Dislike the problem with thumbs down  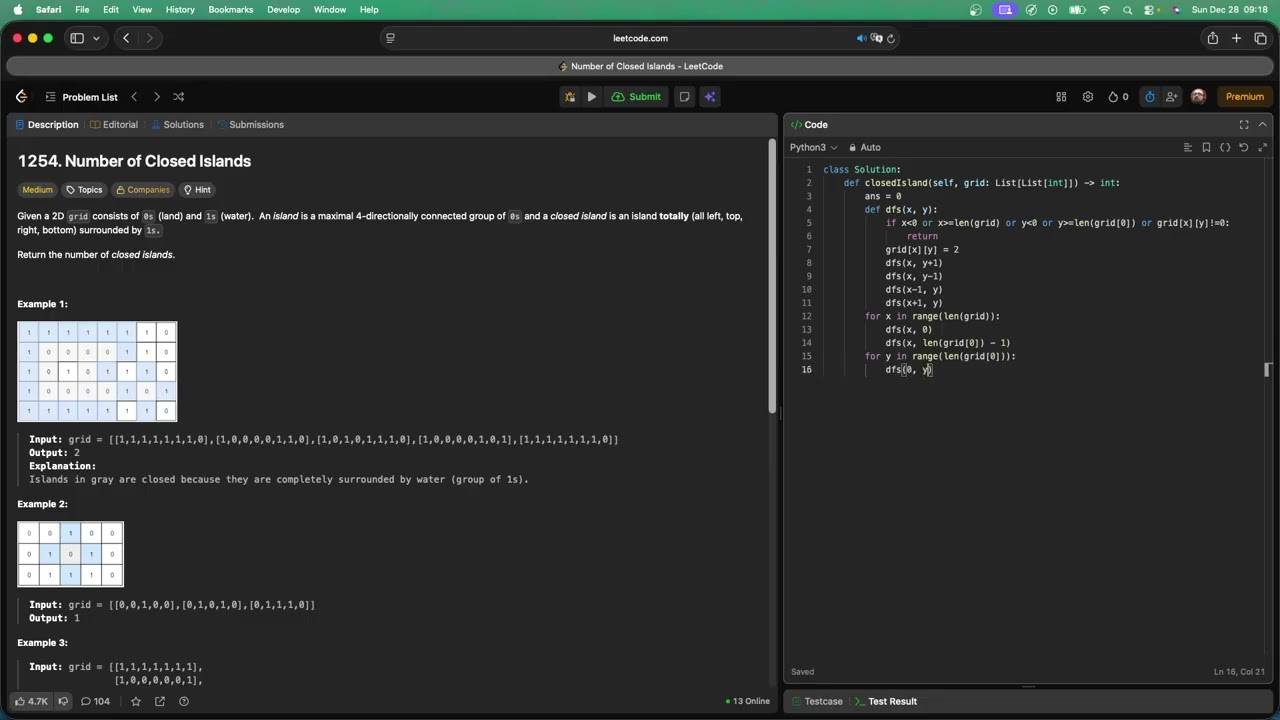63,701
